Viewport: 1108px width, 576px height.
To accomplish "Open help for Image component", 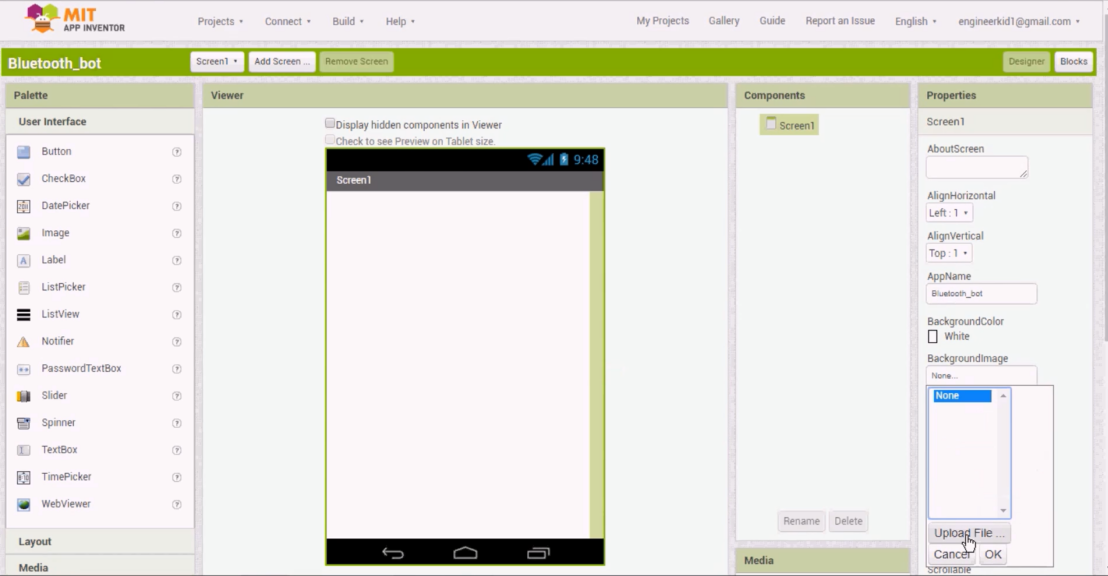I will [x=177, y=233].
